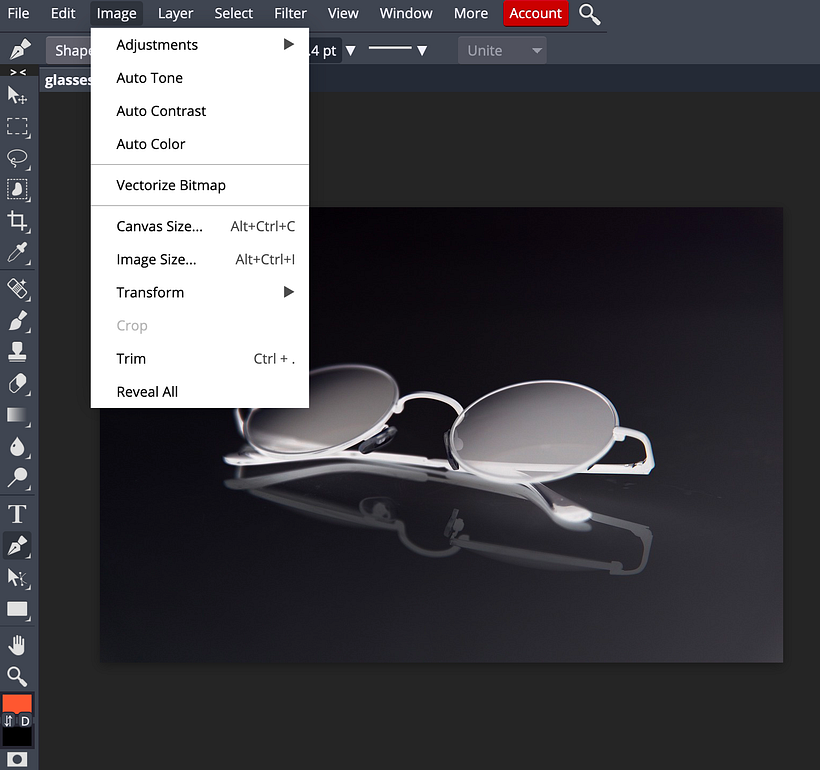Reset default colors with D button
Screen dimensions: 820x770
tap(25, 721)
